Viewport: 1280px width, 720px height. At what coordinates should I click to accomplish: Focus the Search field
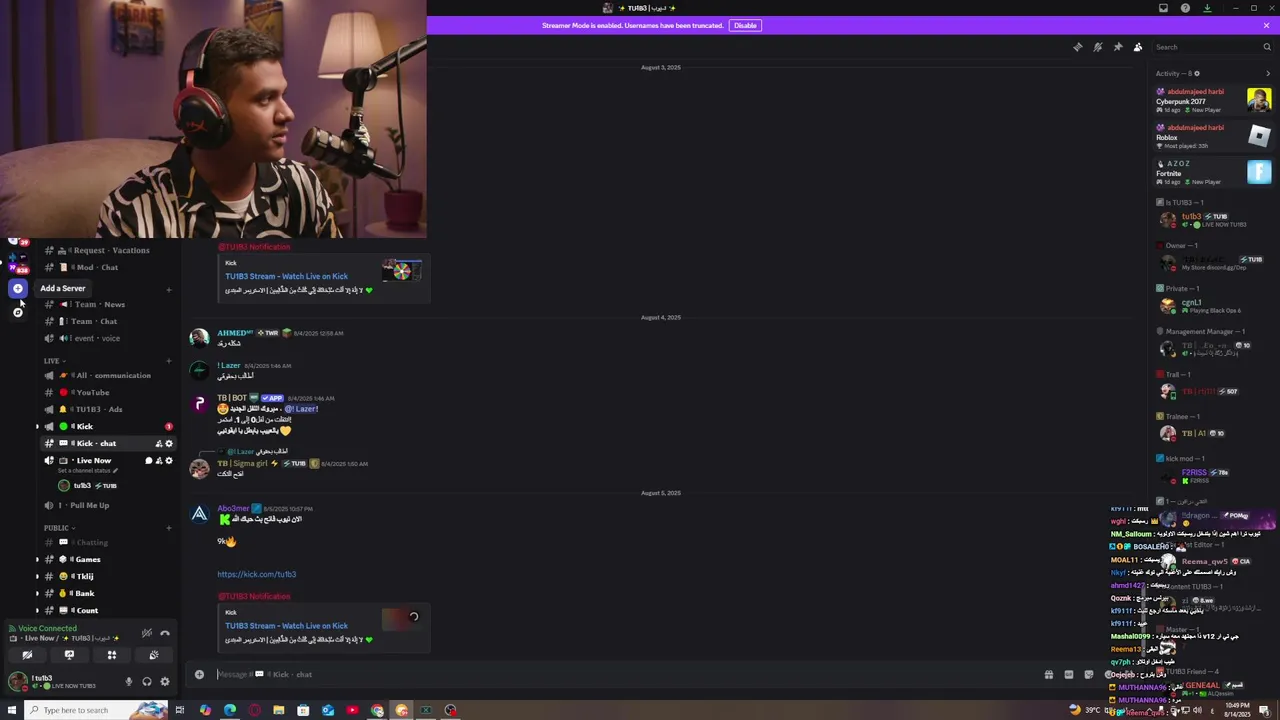[1211, 47]
